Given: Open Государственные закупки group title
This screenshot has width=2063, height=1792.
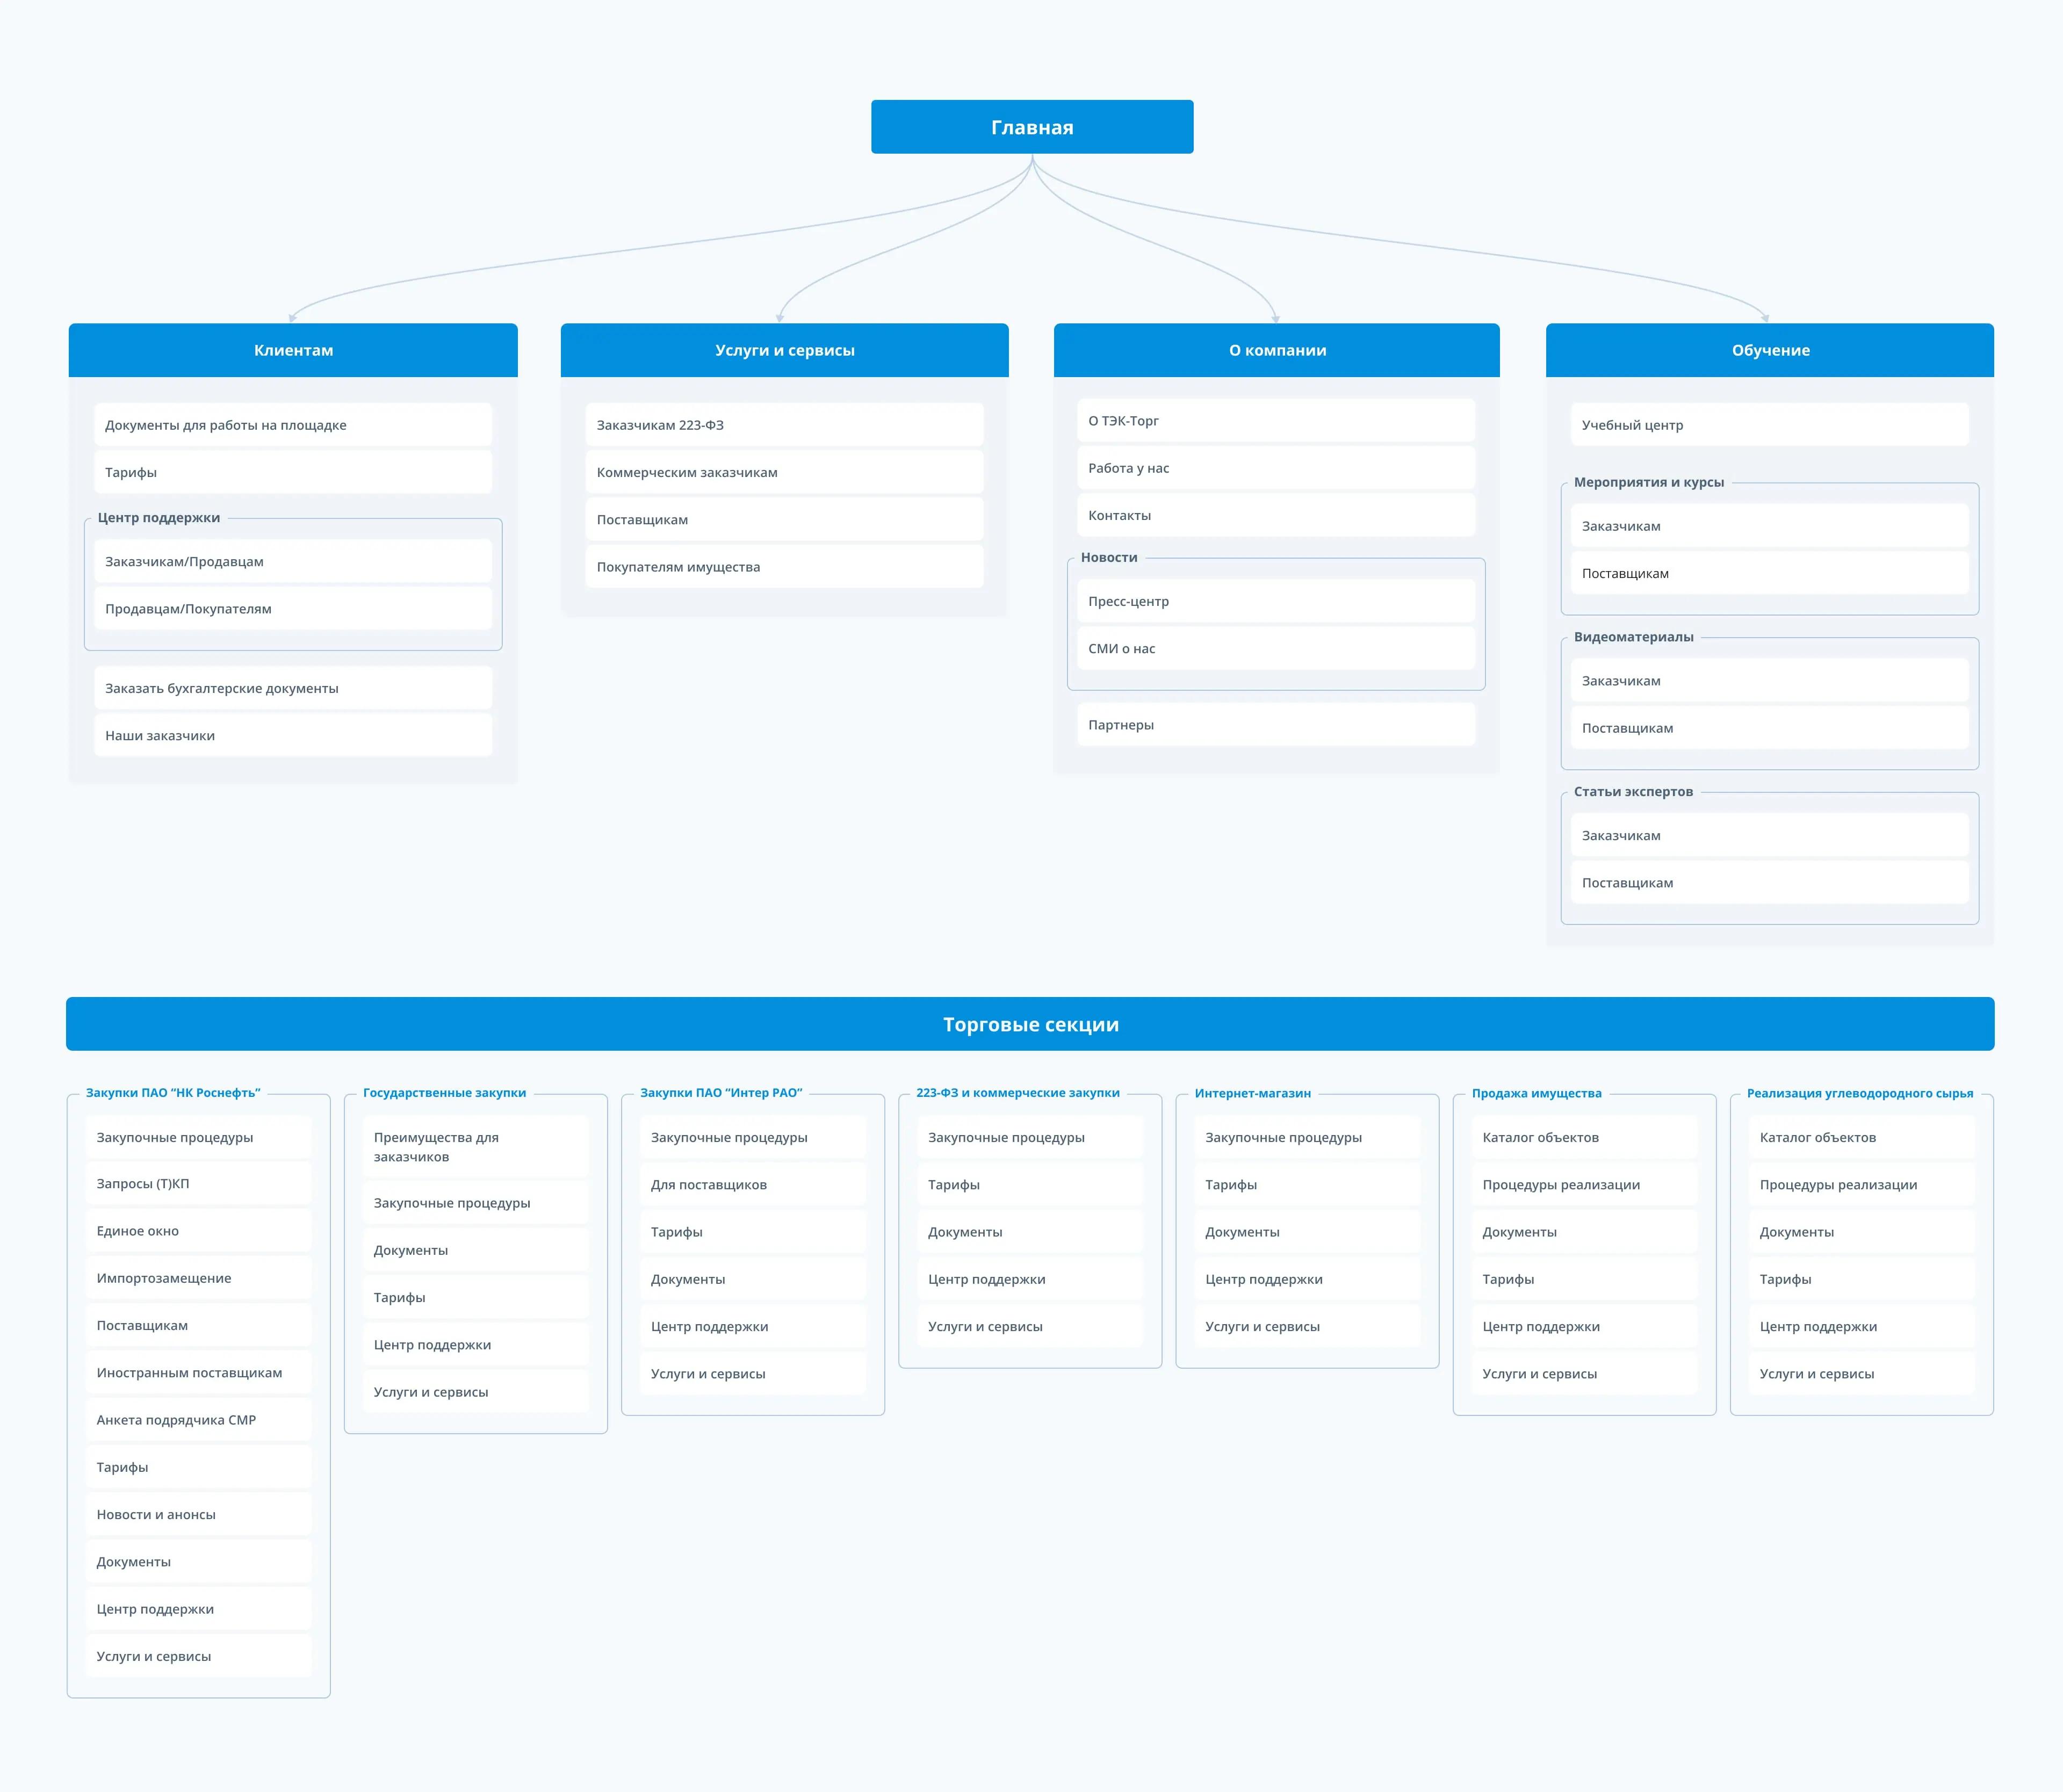Looking at the screenshot, I should tap(444, 1093).
